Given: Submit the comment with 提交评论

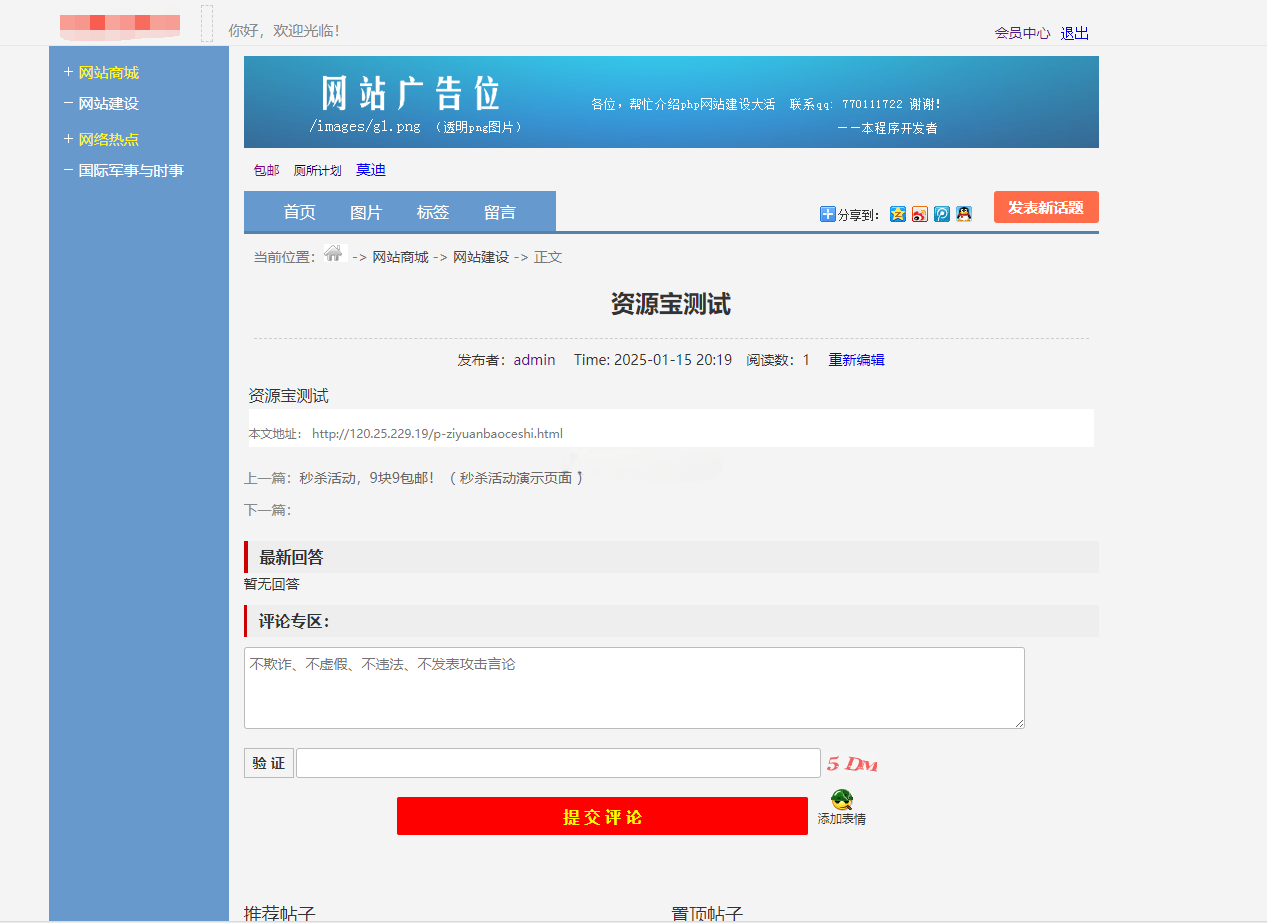Looking at the screenshot, I should [602, 816].
